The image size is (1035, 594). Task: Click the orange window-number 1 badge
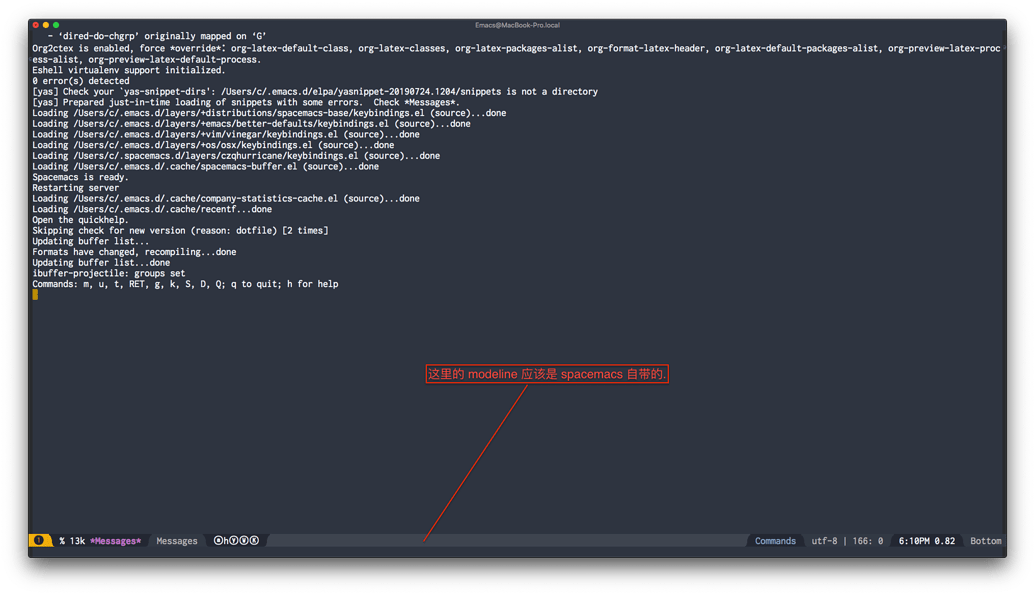[38, 540]
